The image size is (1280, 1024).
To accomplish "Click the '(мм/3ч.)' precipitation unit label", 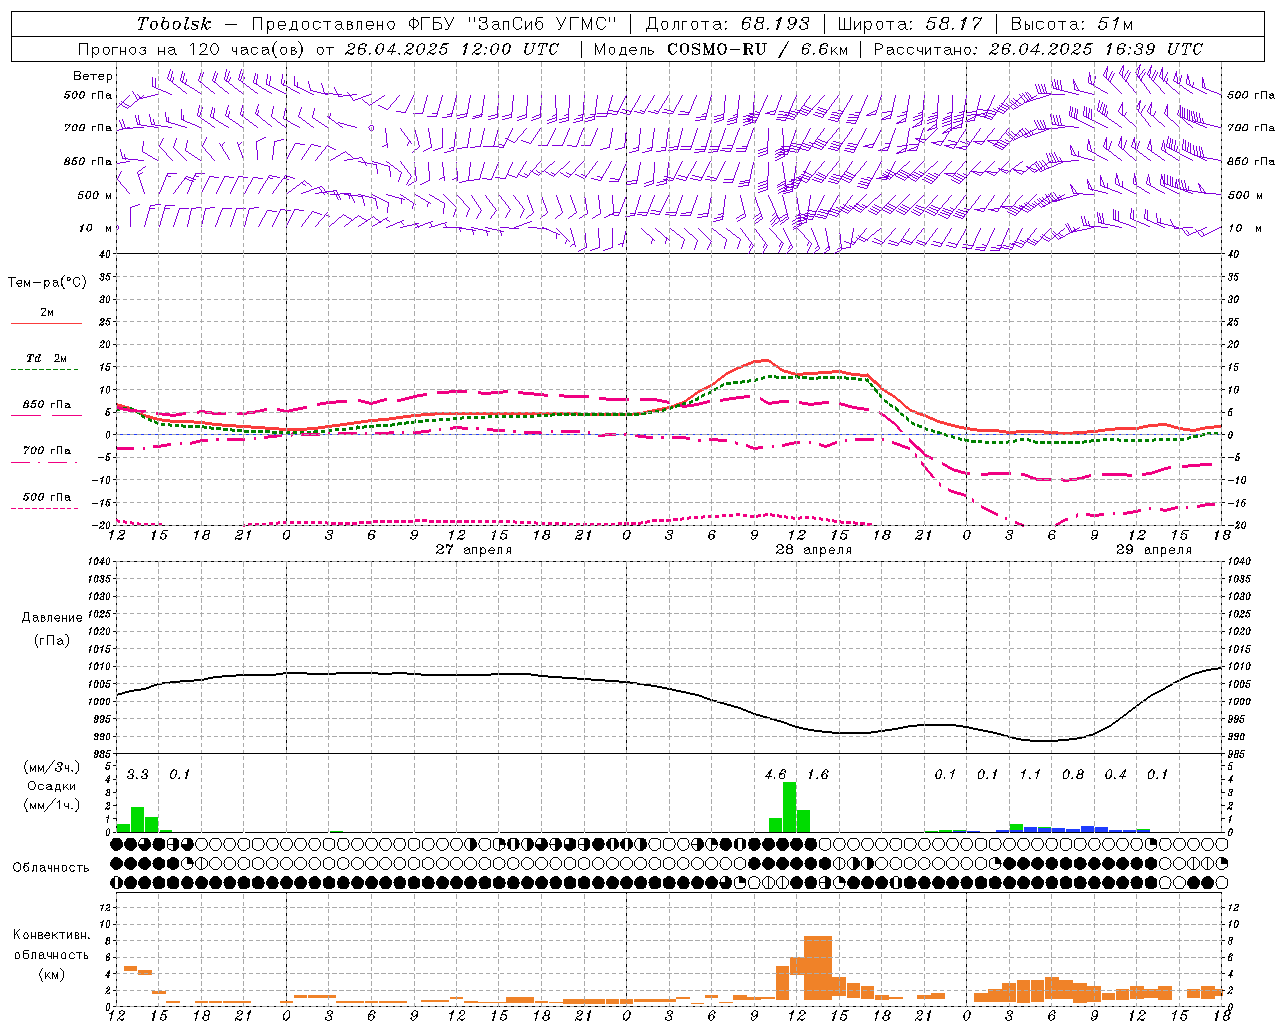I will click(53, 767).
